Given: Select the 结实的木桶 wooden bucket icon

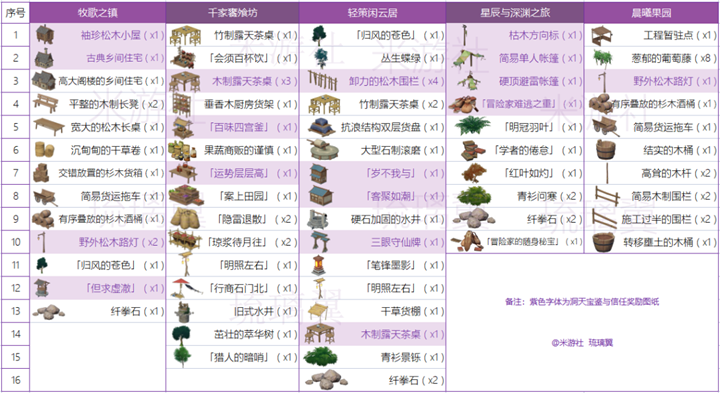Looking at the screenshot, I should coord(606,150).
